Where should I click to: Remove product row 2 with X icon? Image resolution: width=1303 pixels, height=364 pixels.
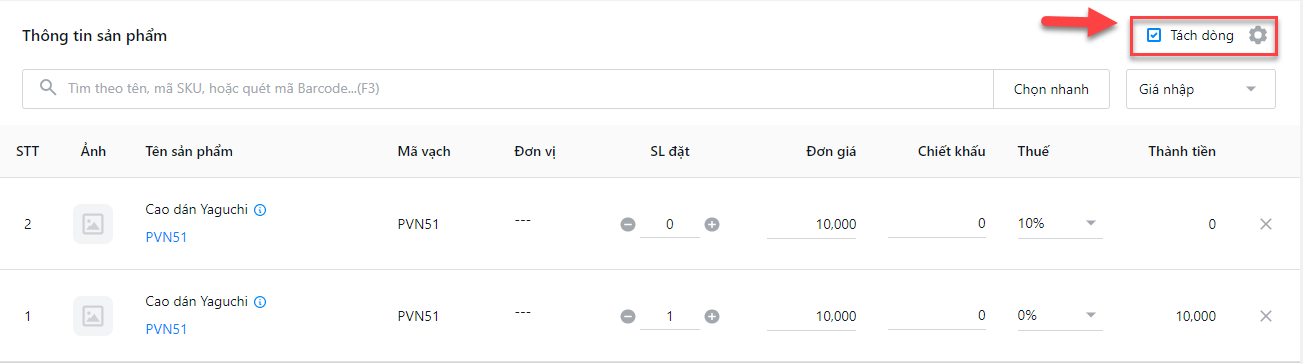(1265, 224)
